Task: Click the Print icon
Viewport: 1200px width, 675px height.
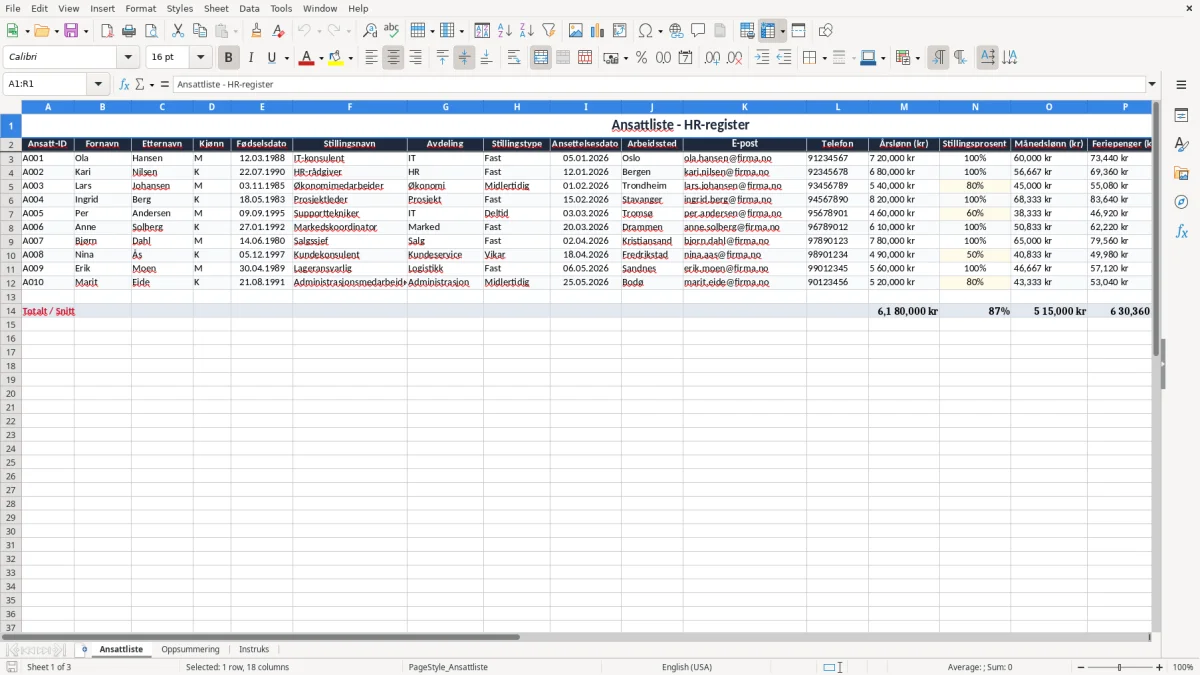Action: [x=128, y=31]
